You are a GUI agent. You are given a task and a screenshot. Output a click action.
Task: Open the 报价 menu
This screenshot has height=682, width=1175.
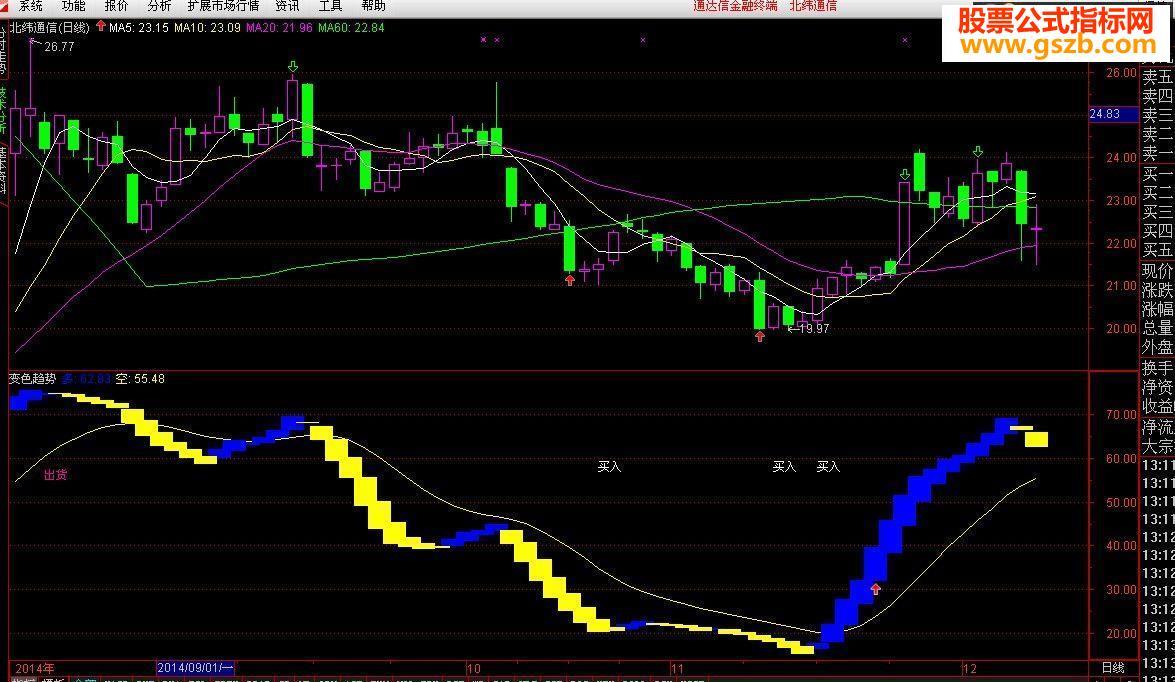[116, 6]
